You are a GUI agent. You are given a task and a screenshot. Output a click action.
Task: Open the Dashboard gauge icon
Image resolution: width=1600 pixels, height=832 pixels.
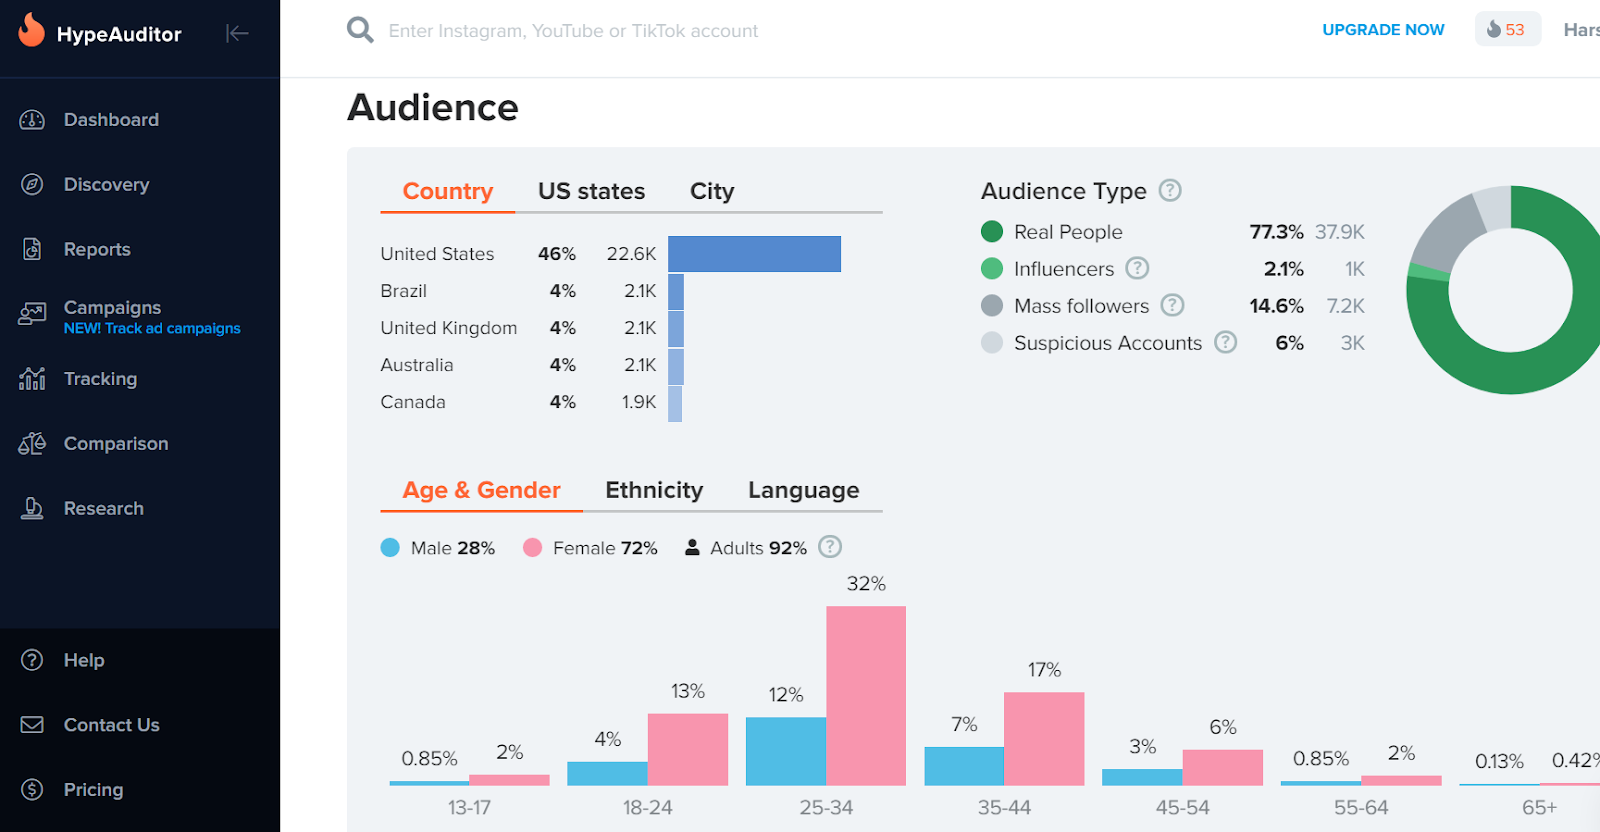pos(32,120)
